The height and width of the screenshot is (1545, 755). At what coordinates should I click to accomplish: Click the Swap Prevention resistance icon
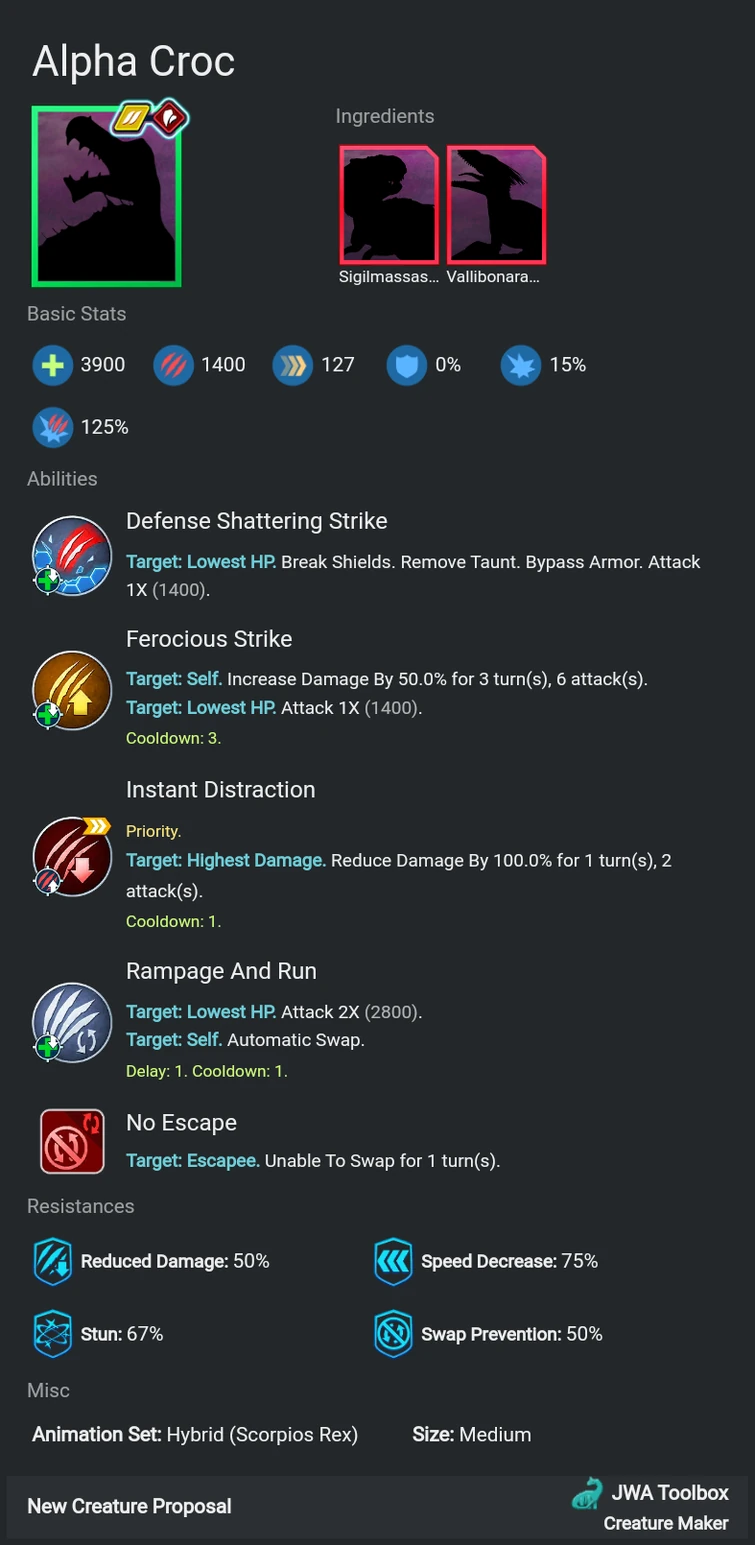click(x=393, y=1334)
